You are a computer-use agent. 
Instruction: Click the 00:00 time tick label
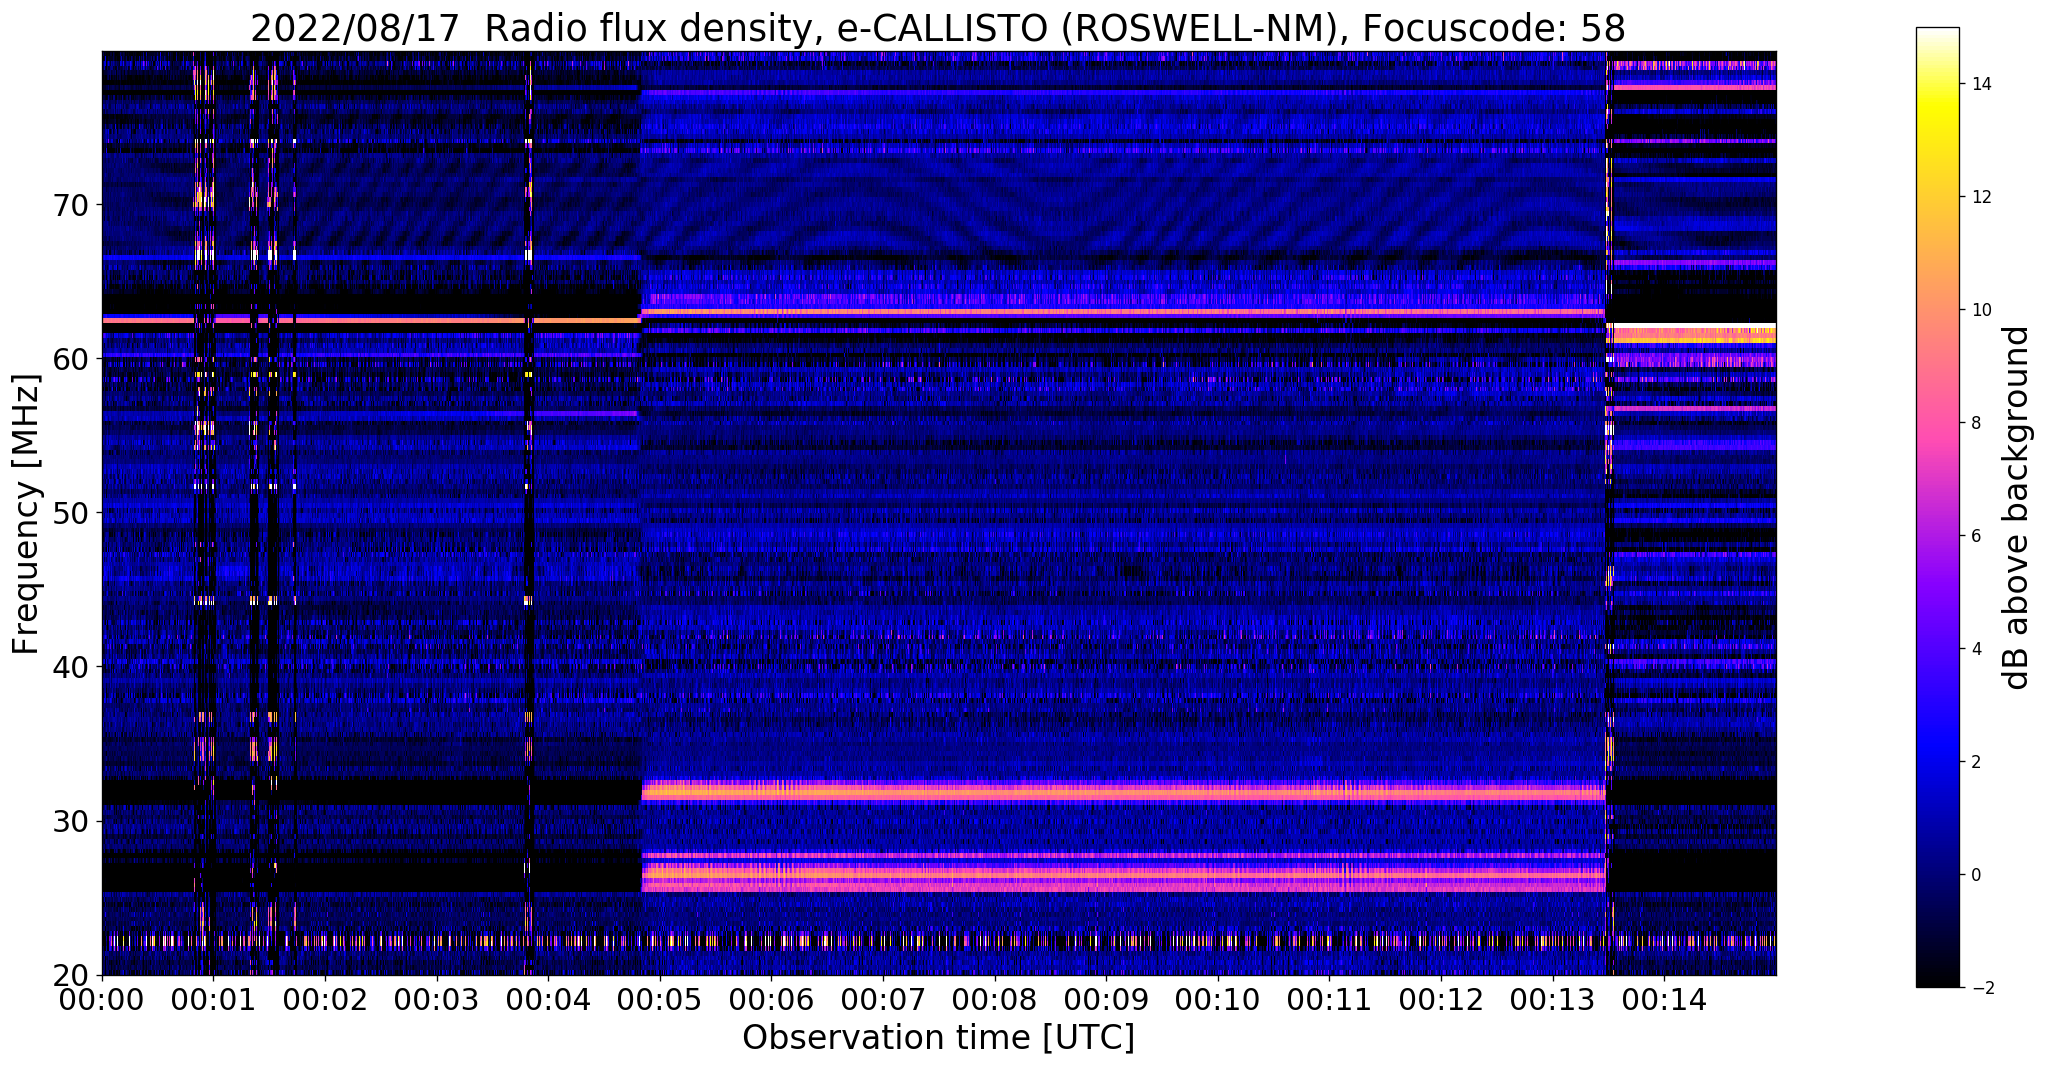coord(102,1000)
